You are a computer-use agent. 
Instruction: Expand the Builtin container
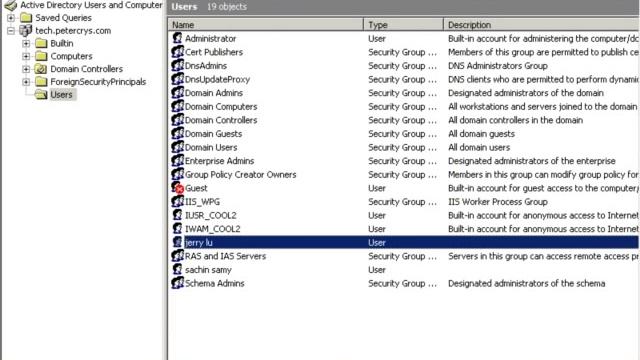[26, 43]
